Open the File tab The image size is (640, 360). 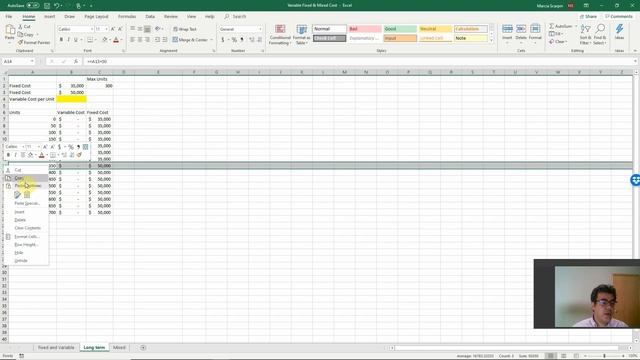coord(9,17)
